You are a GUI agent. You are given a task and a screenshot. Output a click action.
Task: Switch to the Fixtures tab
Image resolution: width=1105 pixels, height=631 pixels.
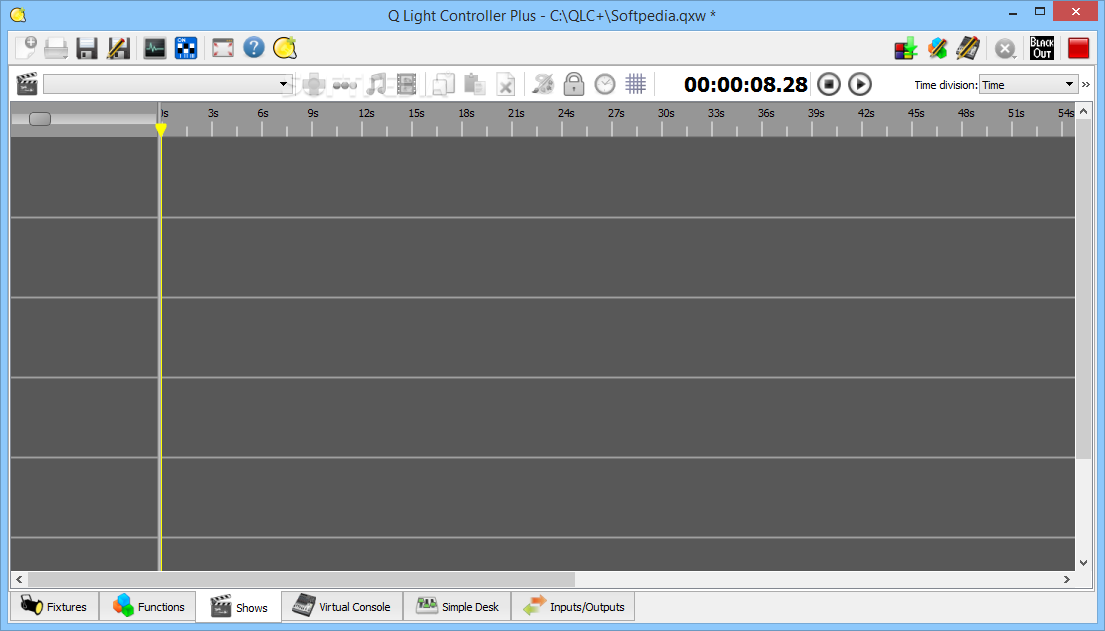pos(54,606)
